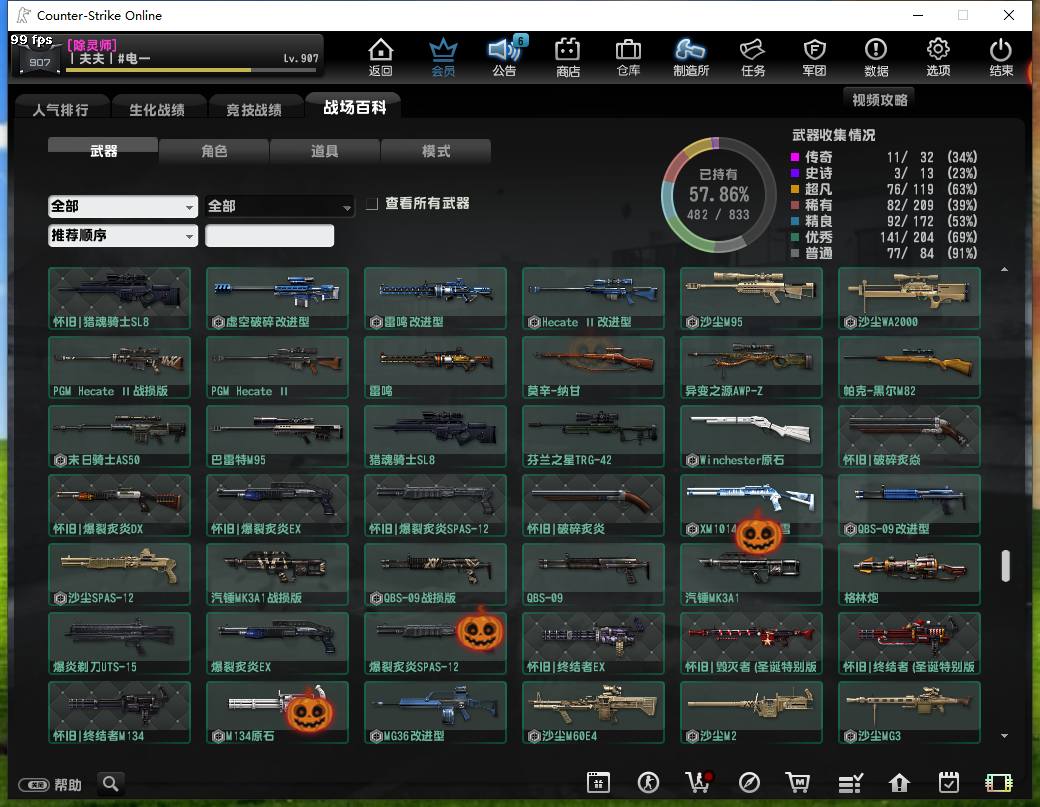Click the scroll down arrow of weapon list
The width and height of the screenshot is (1040, 807).
1005,735
